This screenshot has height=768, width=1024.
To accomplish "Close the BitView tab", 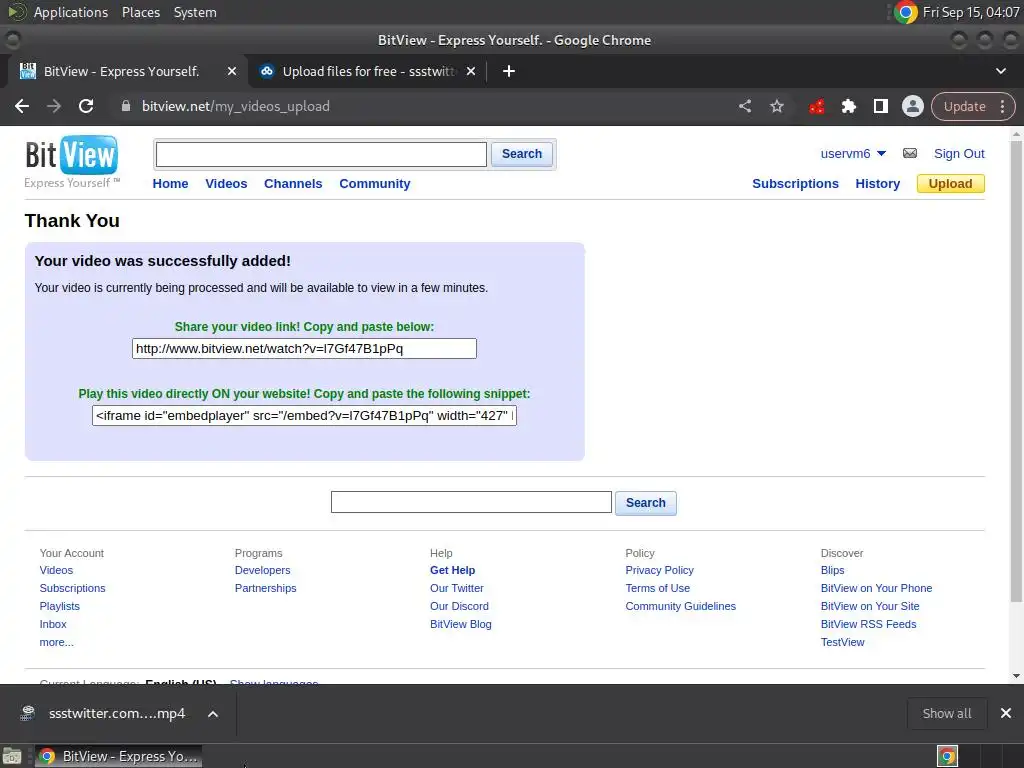I will (232, 71).
